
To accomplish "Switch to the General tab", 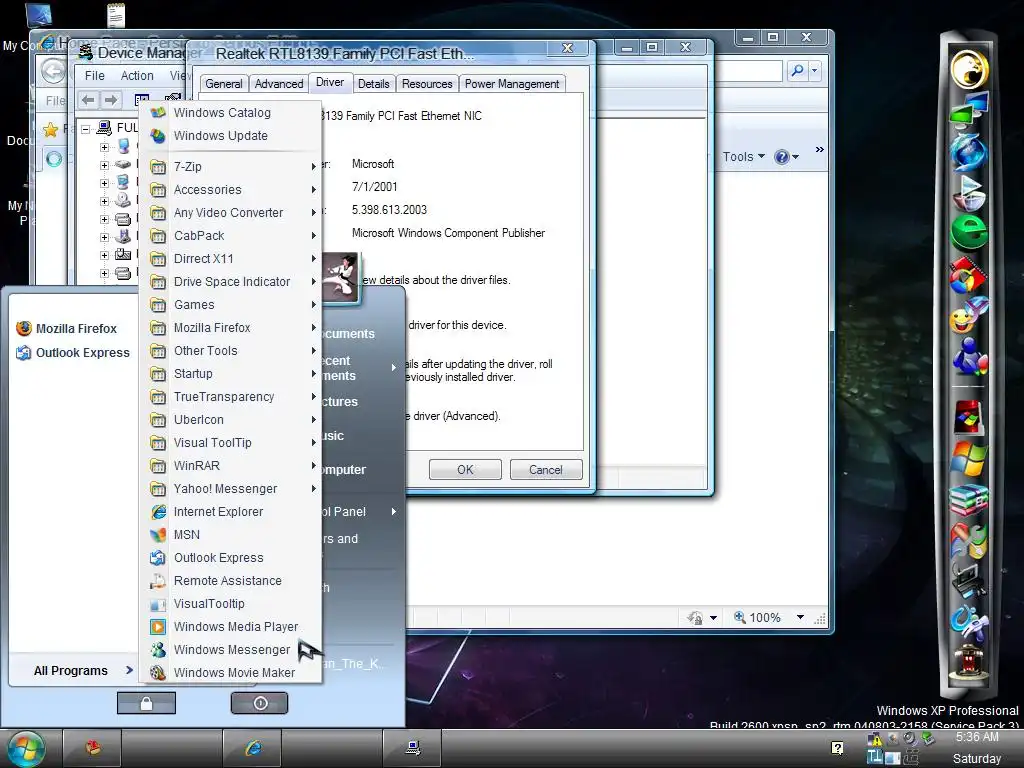I will (x=224, y=84).
